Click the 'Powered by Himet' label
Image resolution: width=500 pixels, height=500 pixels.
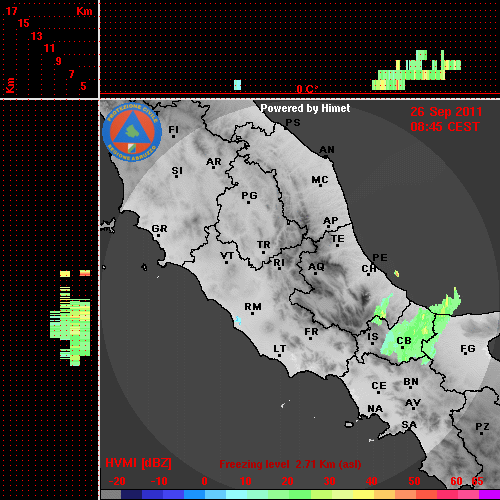coord(305,108)
